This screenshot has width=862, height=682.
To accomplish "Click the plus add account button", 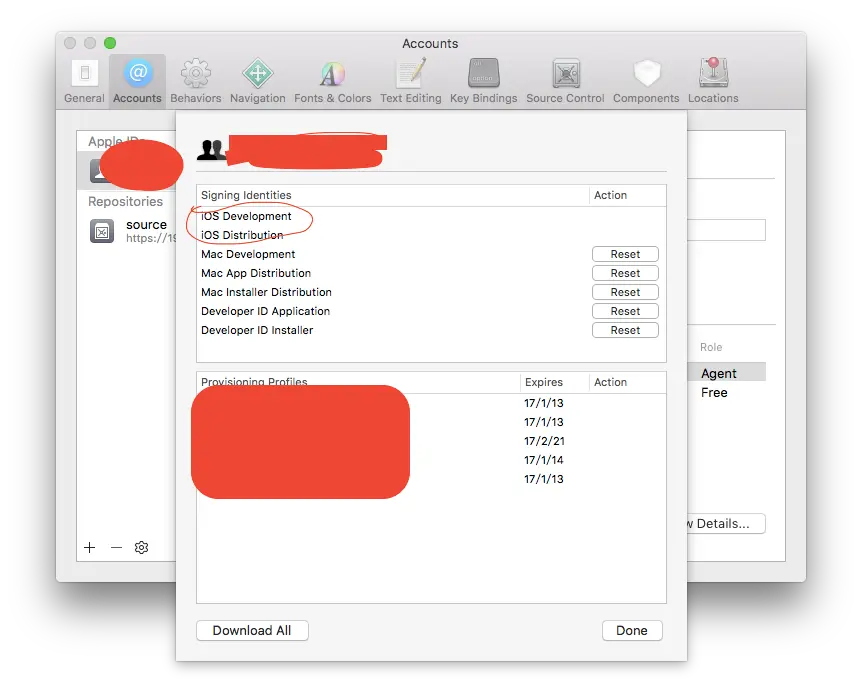I will [x=90, y=547].
